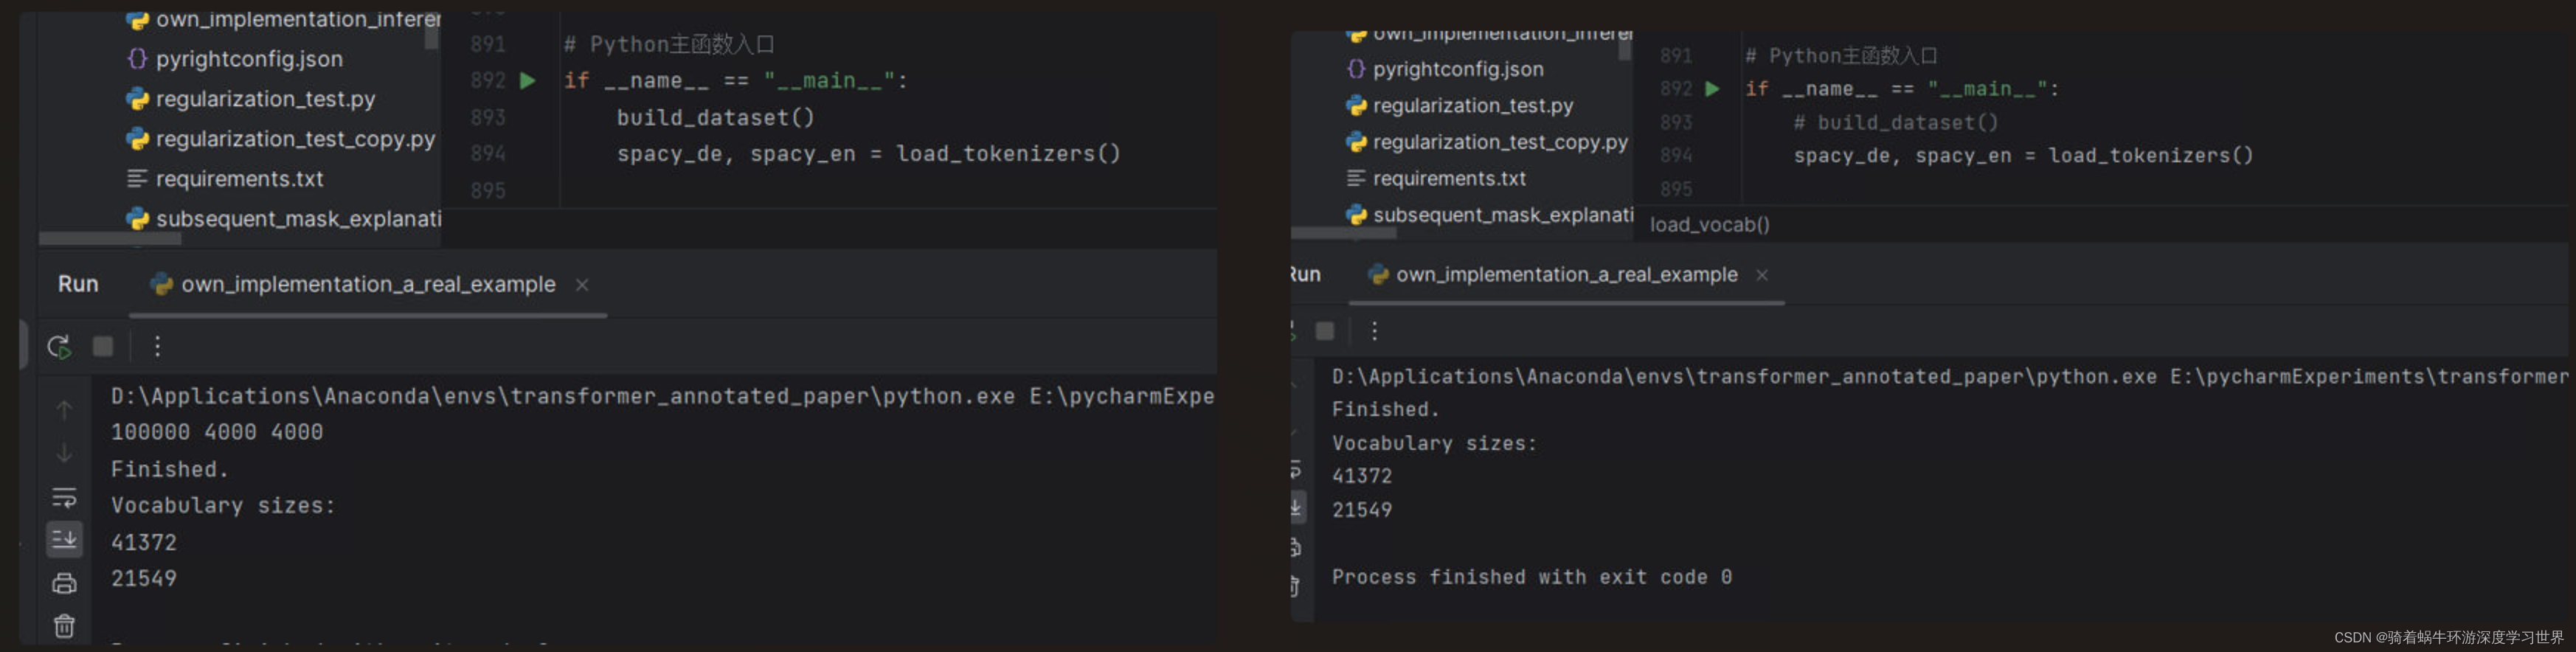
Task: Open regularization_test_copy.py in the left project tree
Action: (295, 139)
